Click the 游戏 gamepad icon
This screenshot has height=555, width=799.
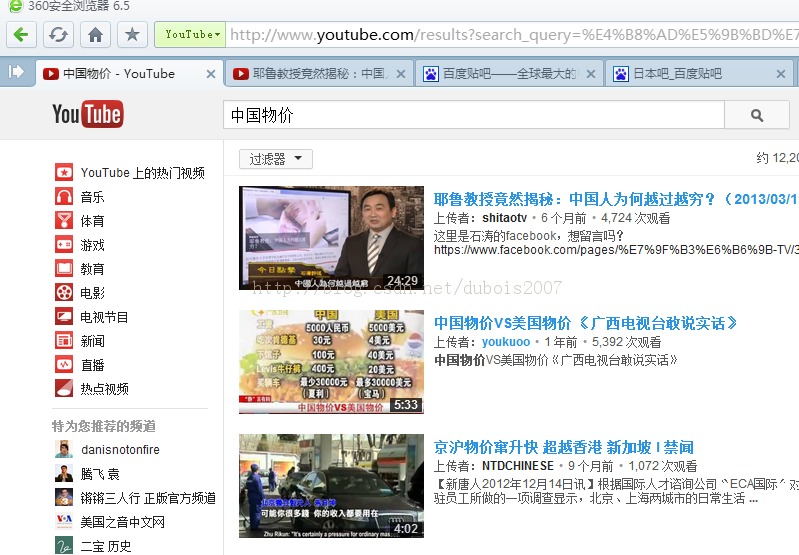64,244
